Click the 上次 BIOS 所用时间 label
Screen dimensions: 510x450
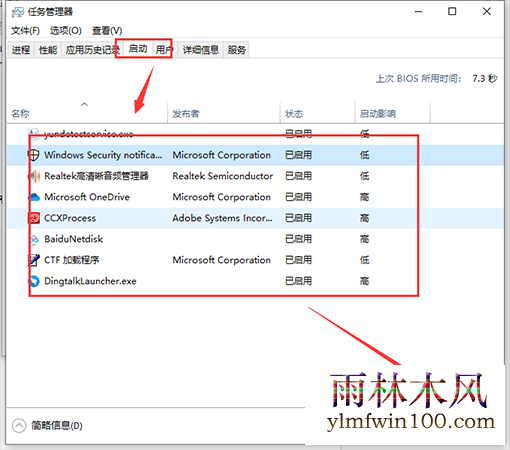(419, 79)
